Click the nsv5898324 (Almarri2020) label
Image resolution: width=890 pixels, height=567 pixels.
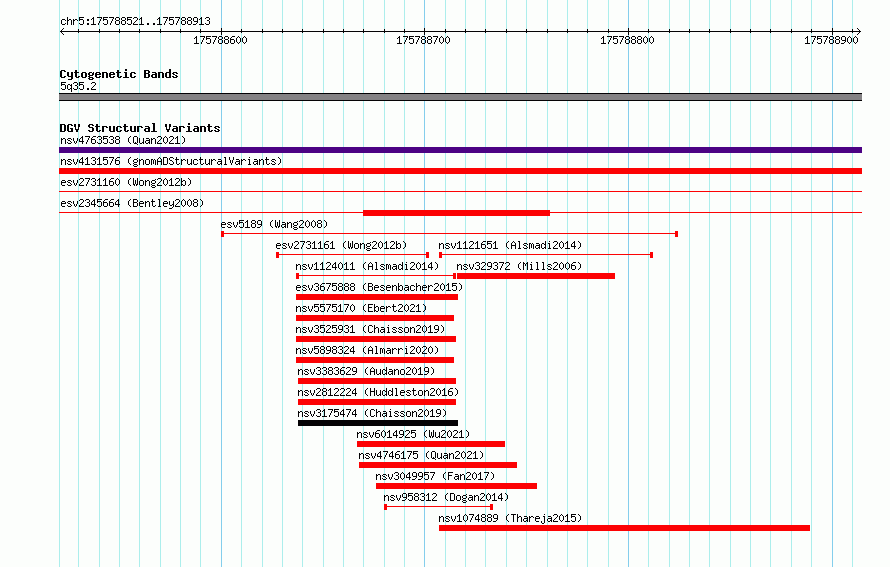367,350
